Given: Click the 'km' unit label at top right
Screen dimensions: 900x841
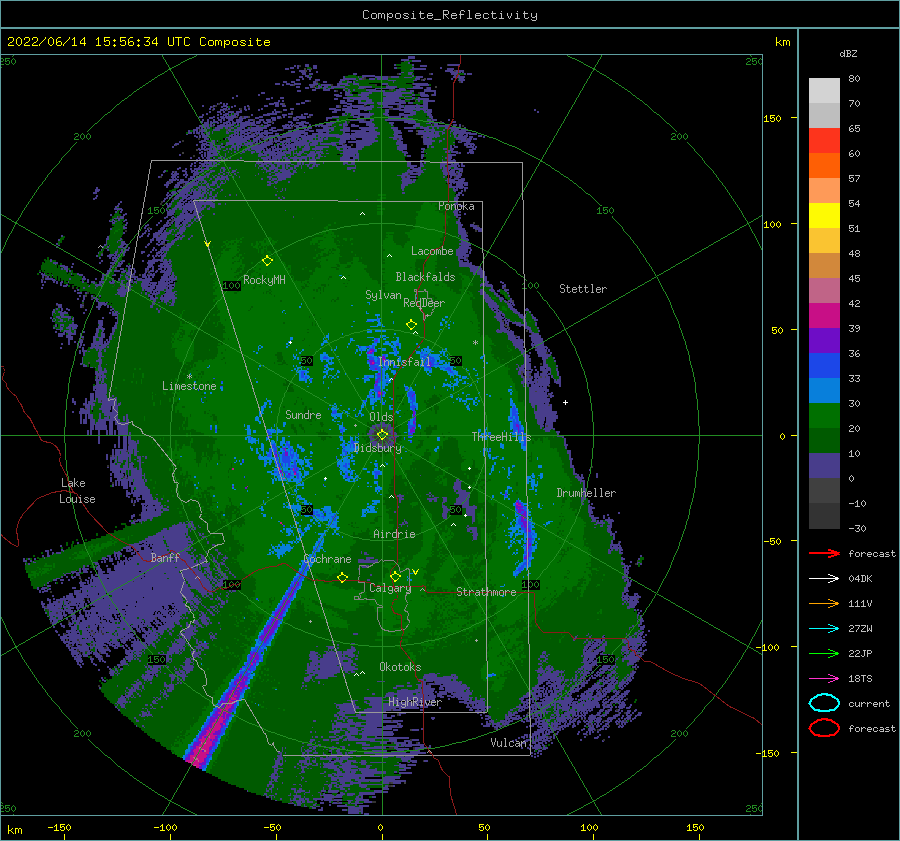Looking at the screenshot, I should 783,42.
